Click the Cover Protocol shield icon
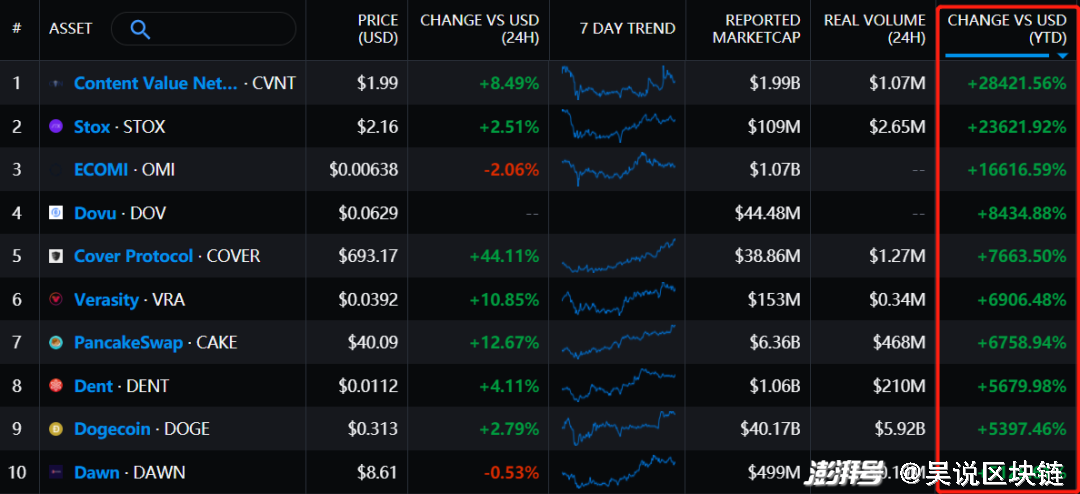Screen dimensions: 1080x494 57,256
